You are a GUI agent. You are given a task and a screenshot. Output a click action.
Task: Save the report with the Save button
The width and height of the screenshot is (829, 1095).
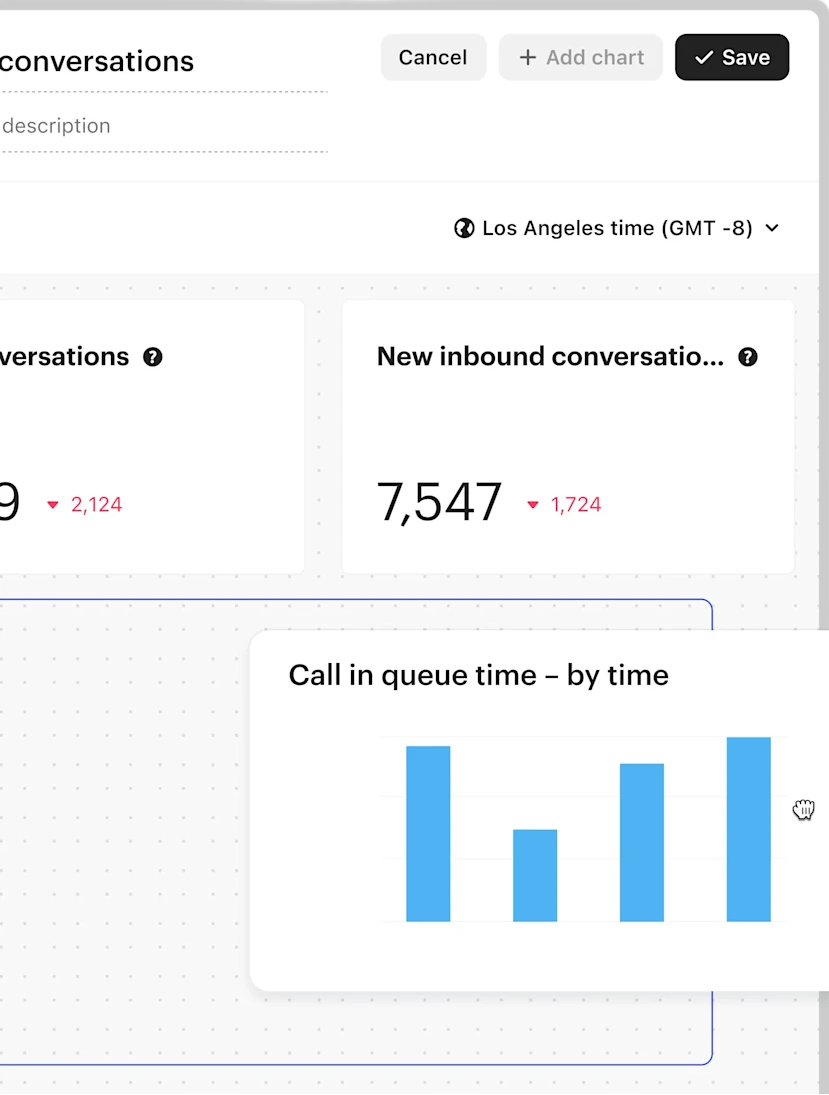pyautogui.click(x=732, y=58)
